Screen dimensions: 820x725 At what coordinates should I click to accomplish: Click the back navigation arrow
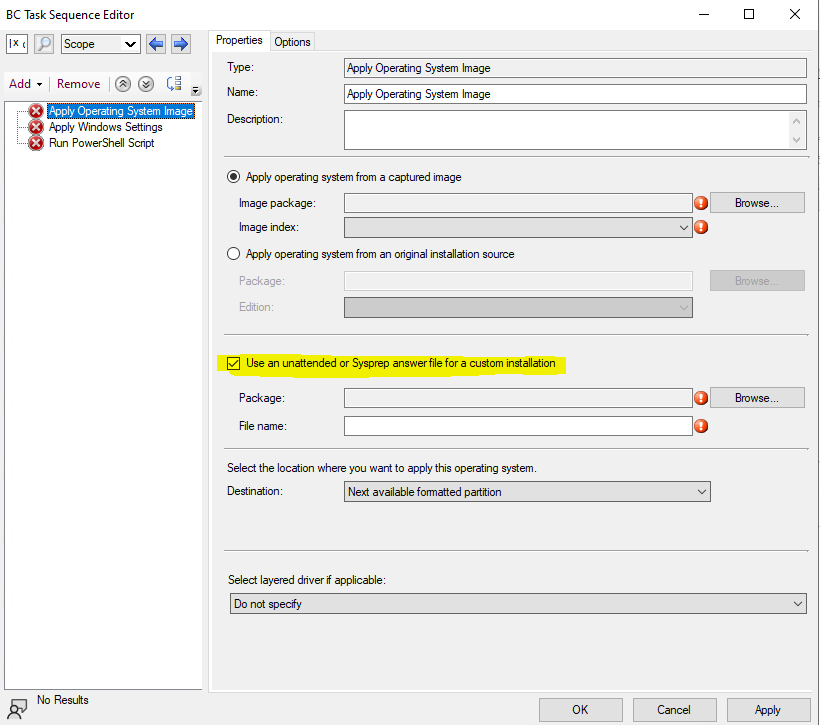pos(155,44)
